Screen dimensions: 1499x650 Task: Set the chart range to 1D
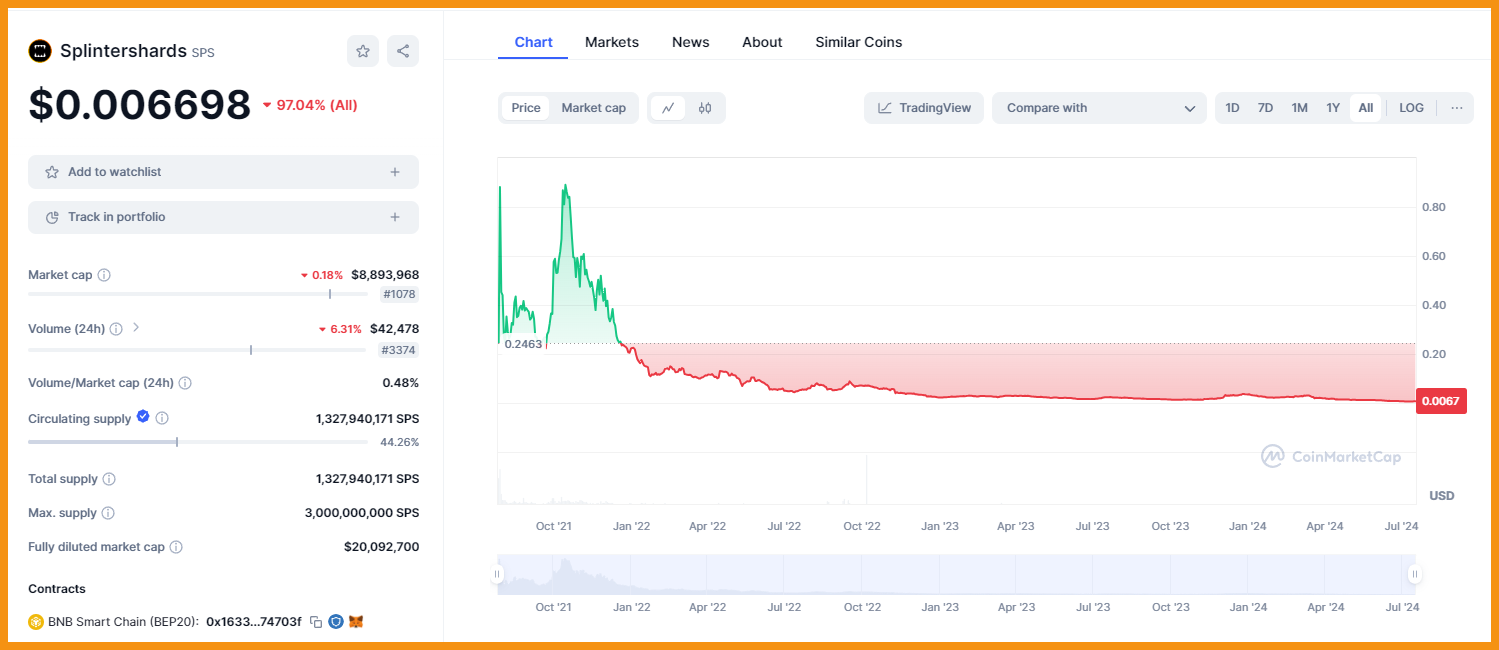pos(1233,108)
